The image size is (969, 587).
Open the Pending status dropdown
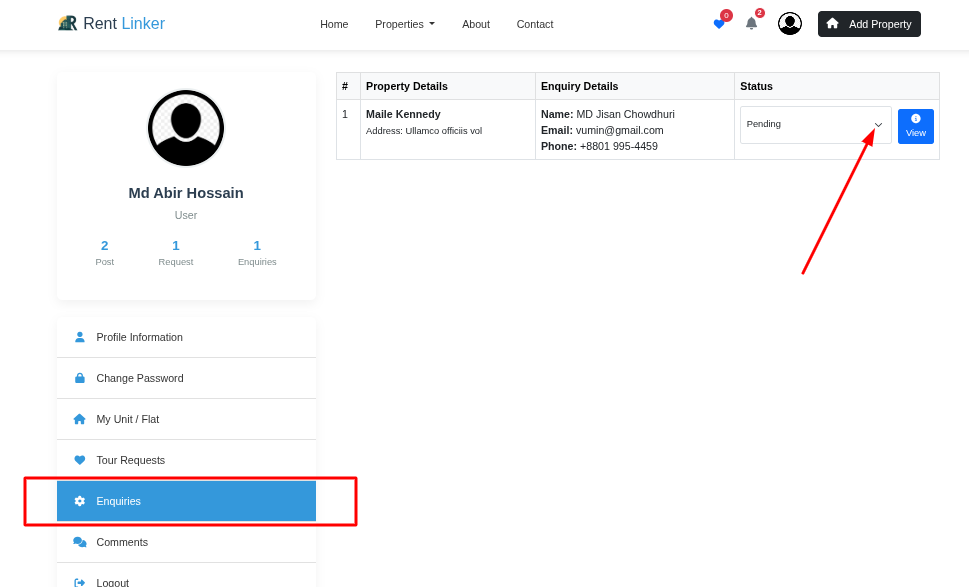[815, 125]
